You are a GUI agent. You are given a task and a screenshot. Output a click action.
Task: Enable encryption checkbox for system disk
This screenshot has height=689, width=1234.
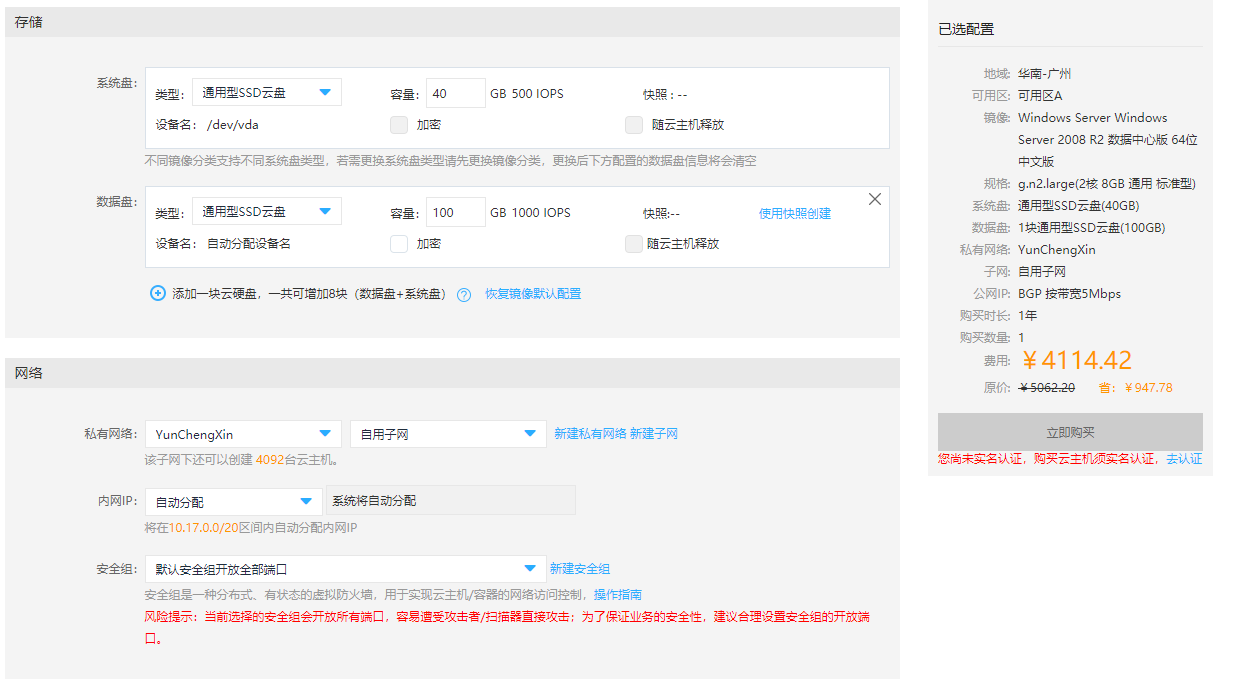tap(399, 125)
